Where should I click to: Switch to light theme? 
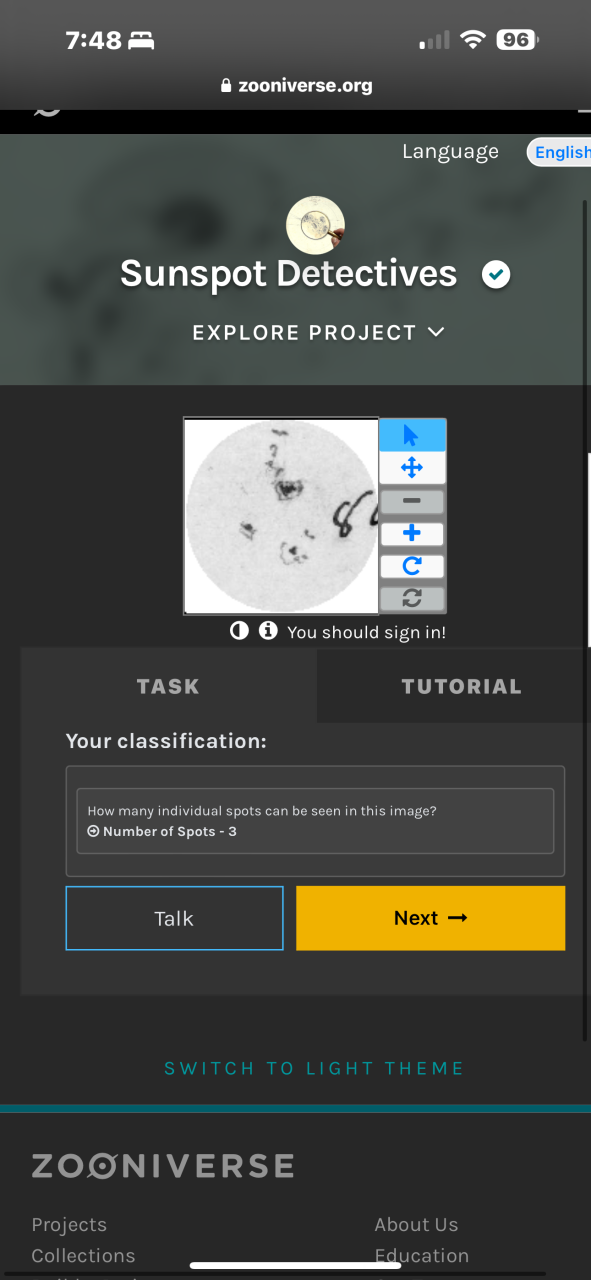click(314, 1068)
